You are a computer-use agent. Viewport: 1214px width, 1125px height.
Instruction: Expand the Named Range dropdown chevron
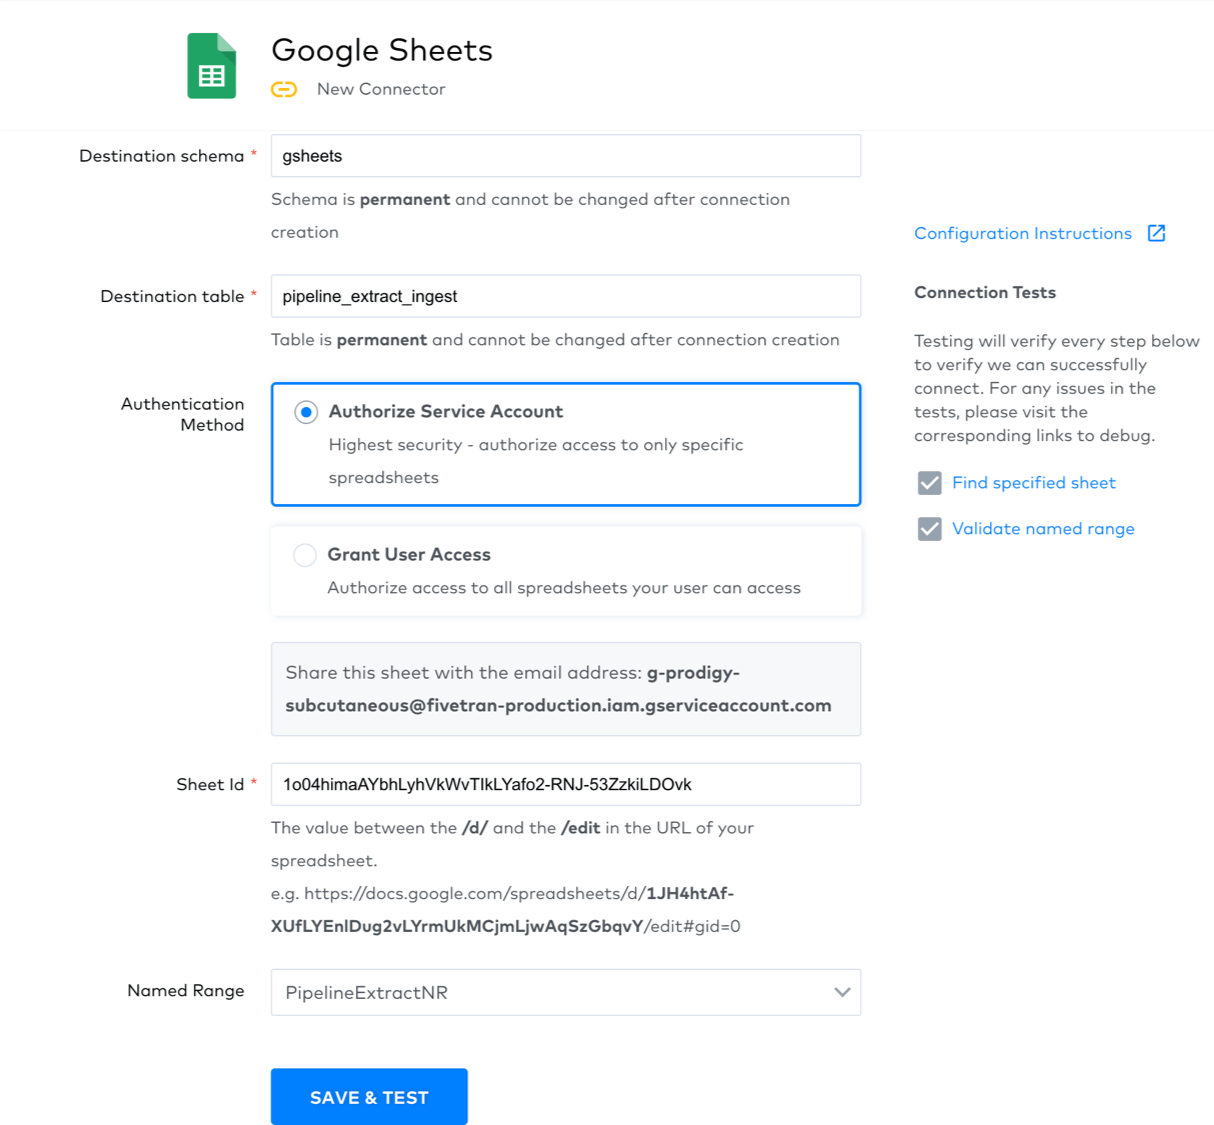point(842,992)
